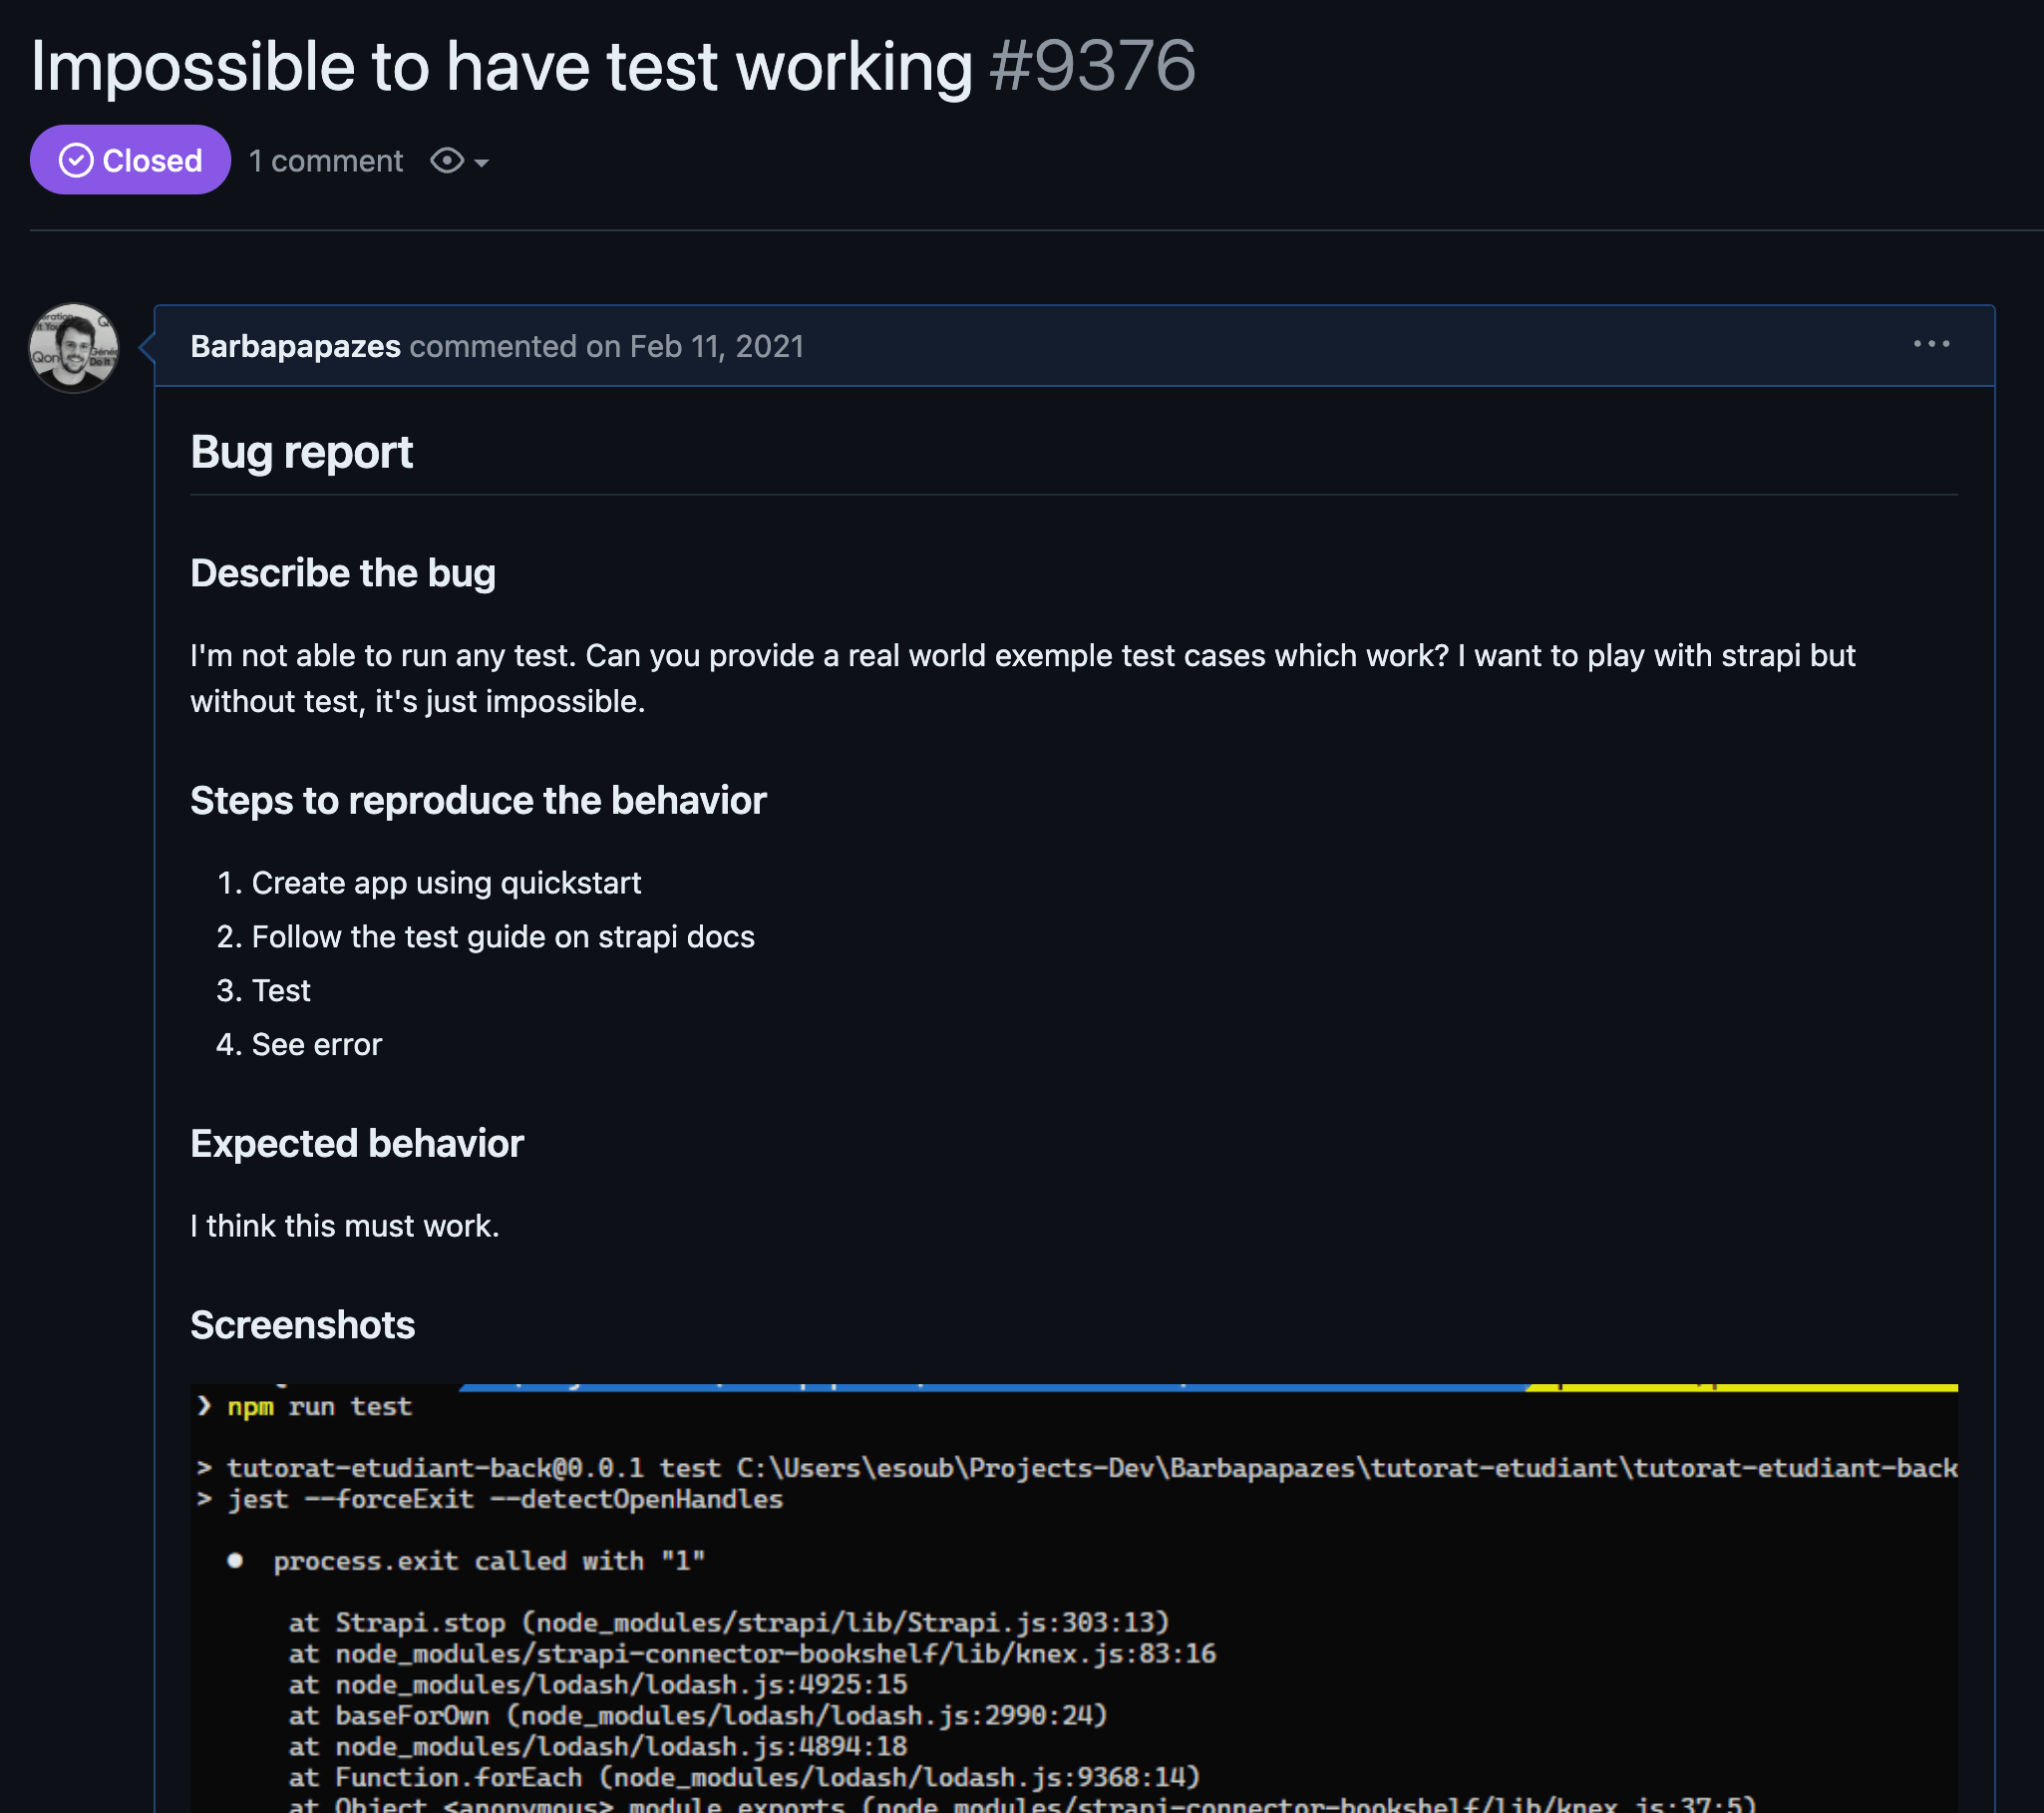Open the terminal screenshot under Screenshots

coord(1070,1600)
